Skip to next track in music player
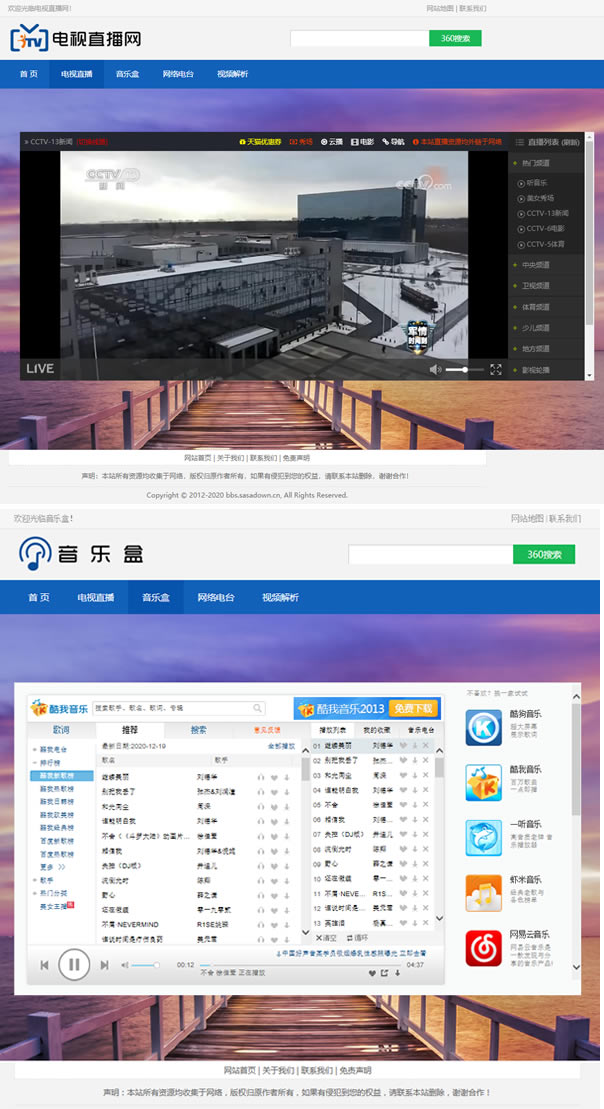This screenshot has width=604, height=1109. click(105, 965)
